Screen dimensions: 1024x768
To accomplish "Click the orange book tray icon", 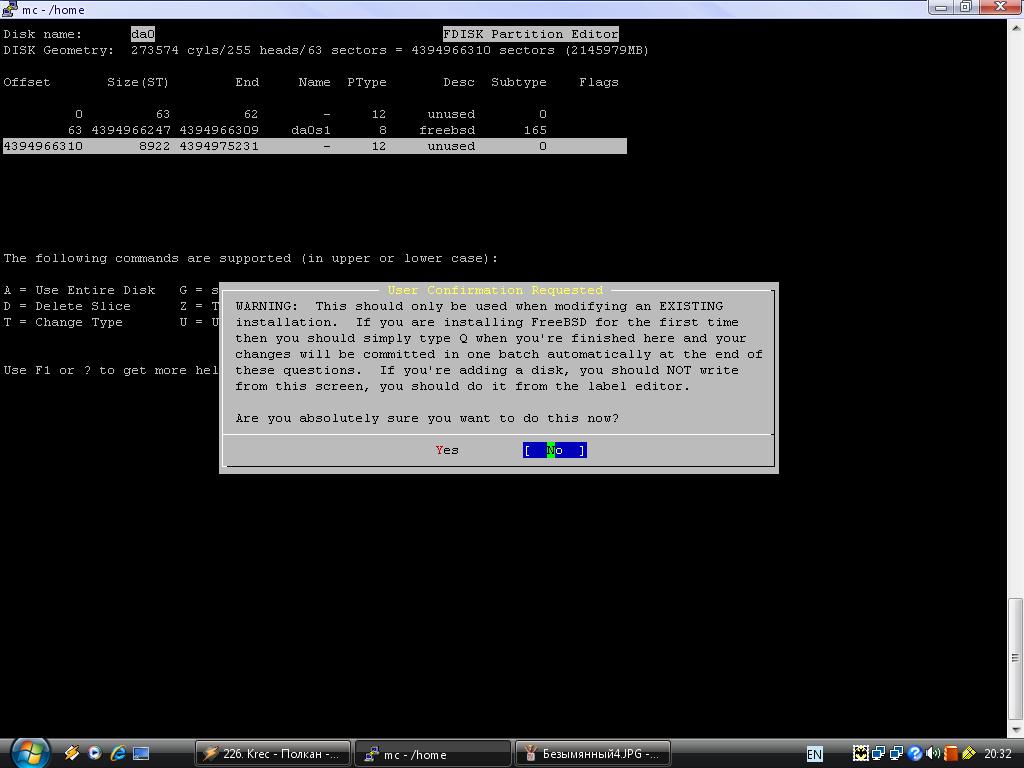I will click(x=951, y=754).
